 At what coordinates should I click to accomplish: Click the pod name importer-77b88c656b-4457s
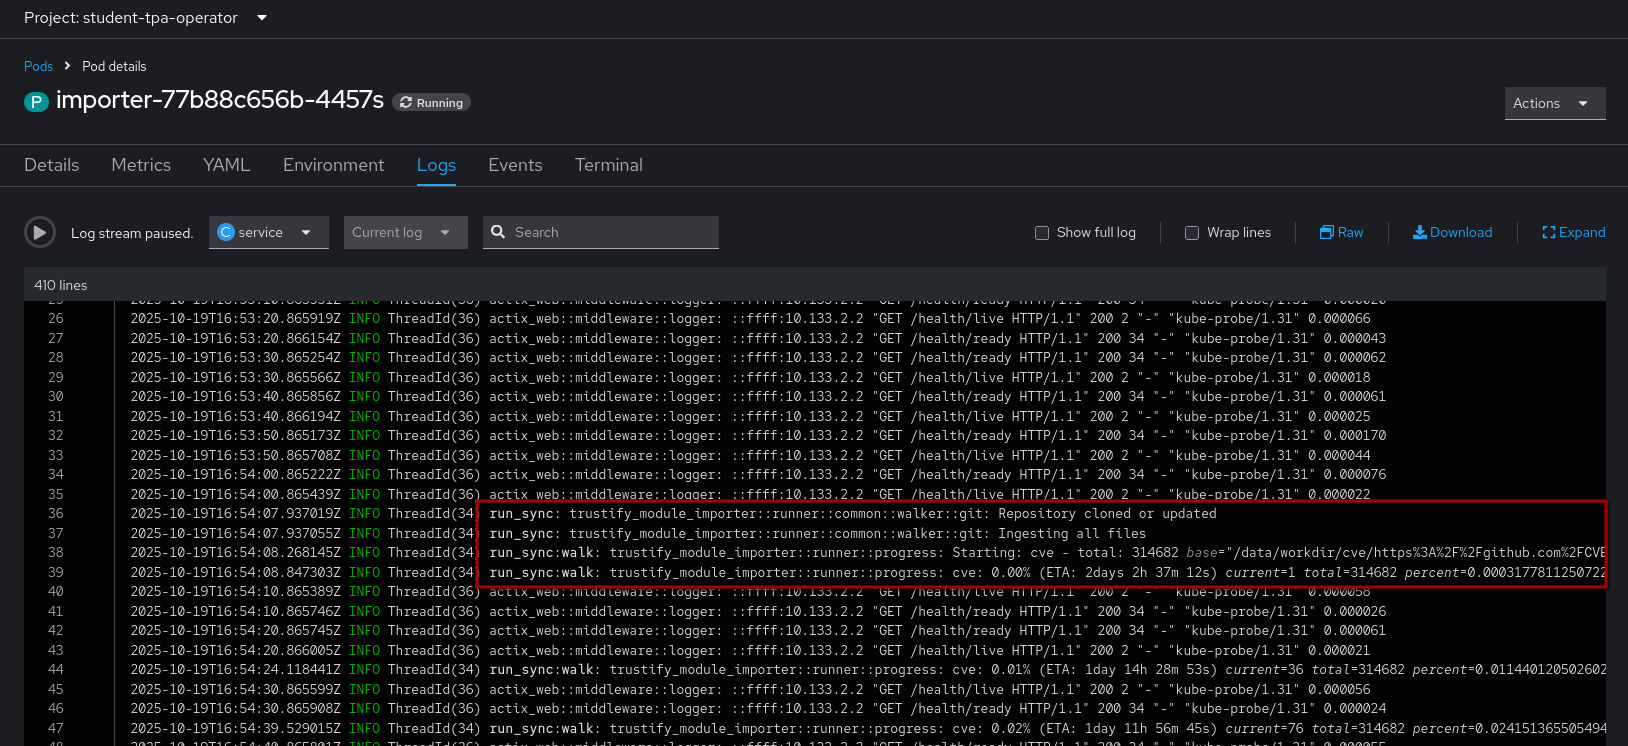220,100
